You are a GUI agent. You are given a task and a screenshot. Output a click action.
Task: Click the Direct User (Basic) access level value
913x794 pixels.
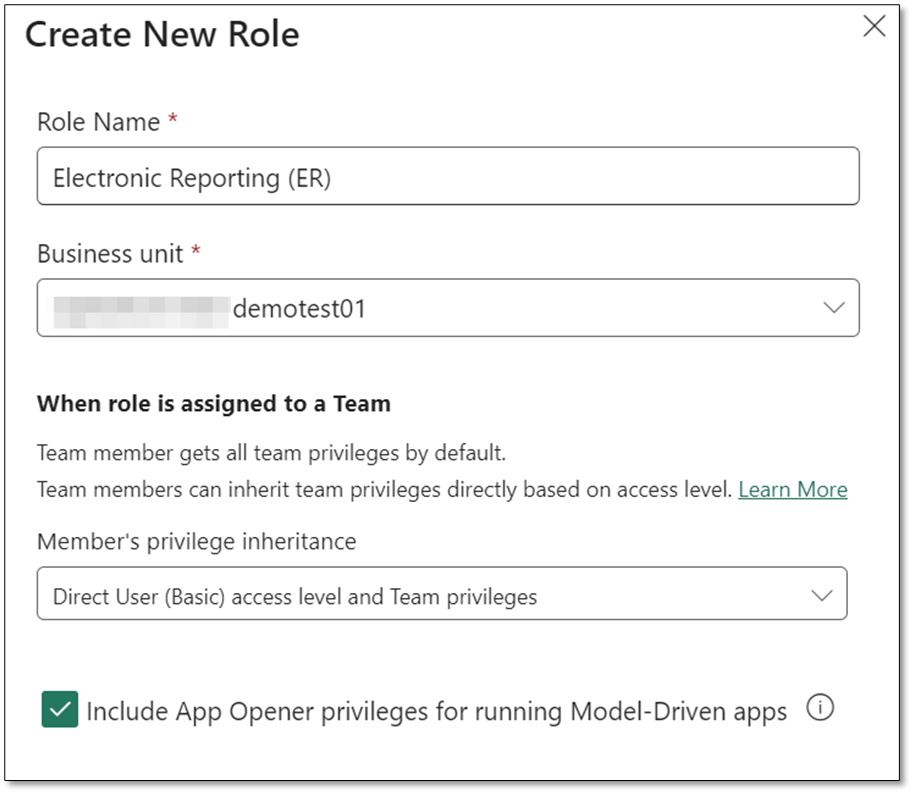294,597
